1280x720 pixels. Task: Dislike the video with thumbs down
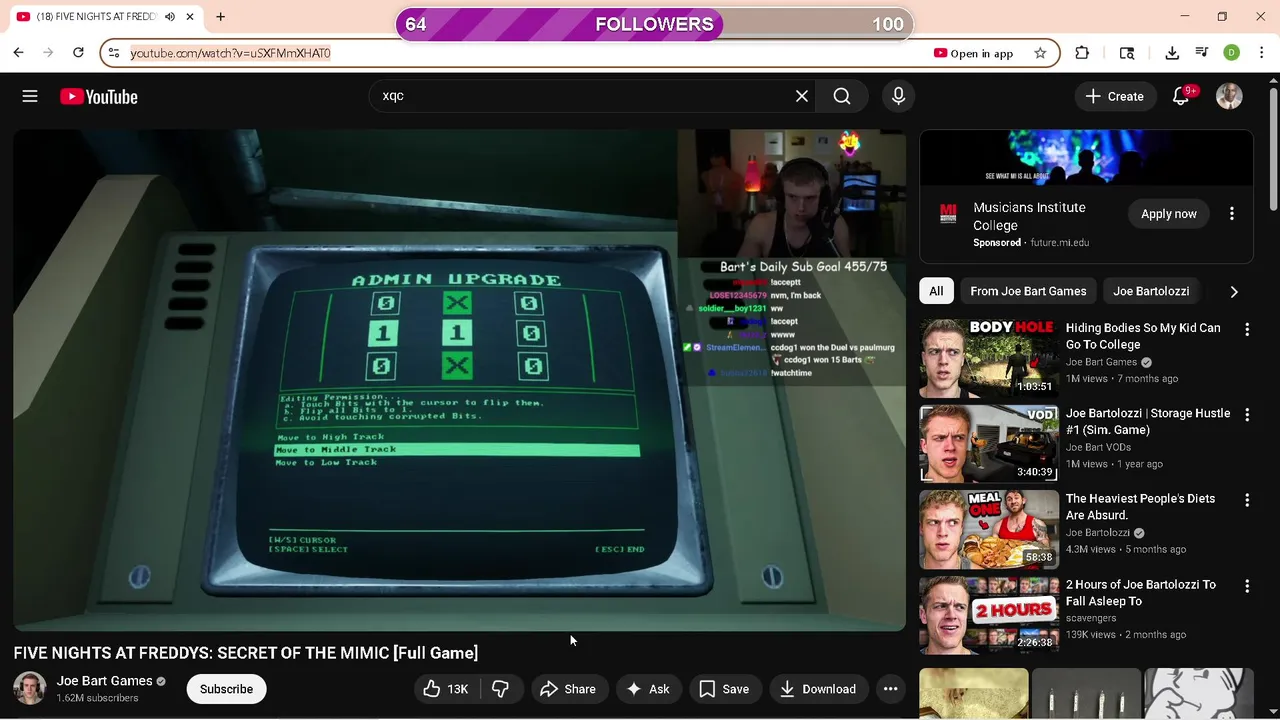point(501,689)
